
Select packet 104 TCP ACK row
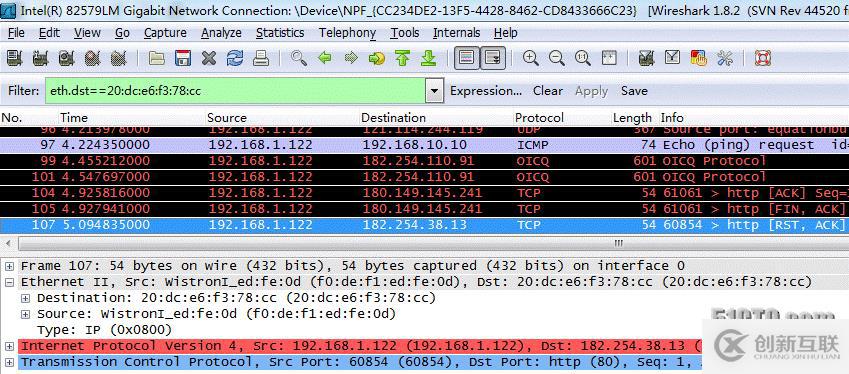(x=424, y=193)
